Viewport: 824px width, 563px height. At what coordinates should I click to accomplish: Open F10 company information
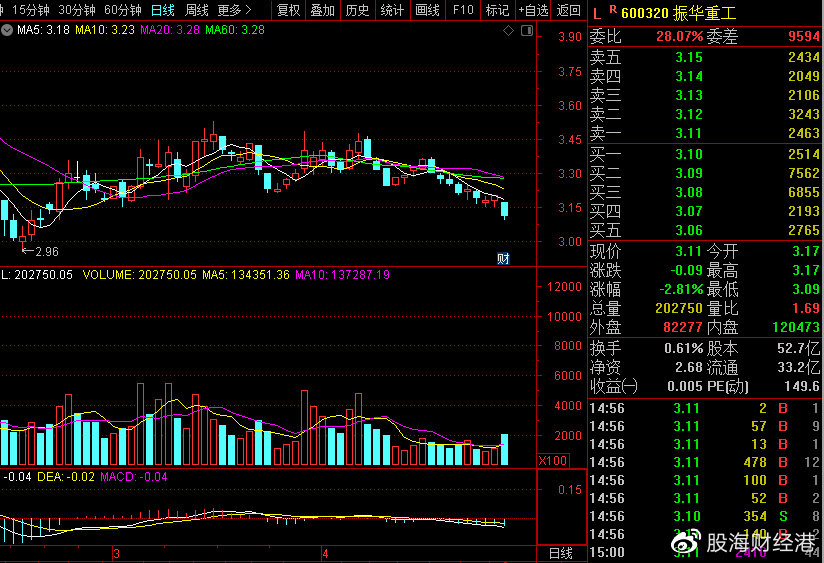[463, 10]
